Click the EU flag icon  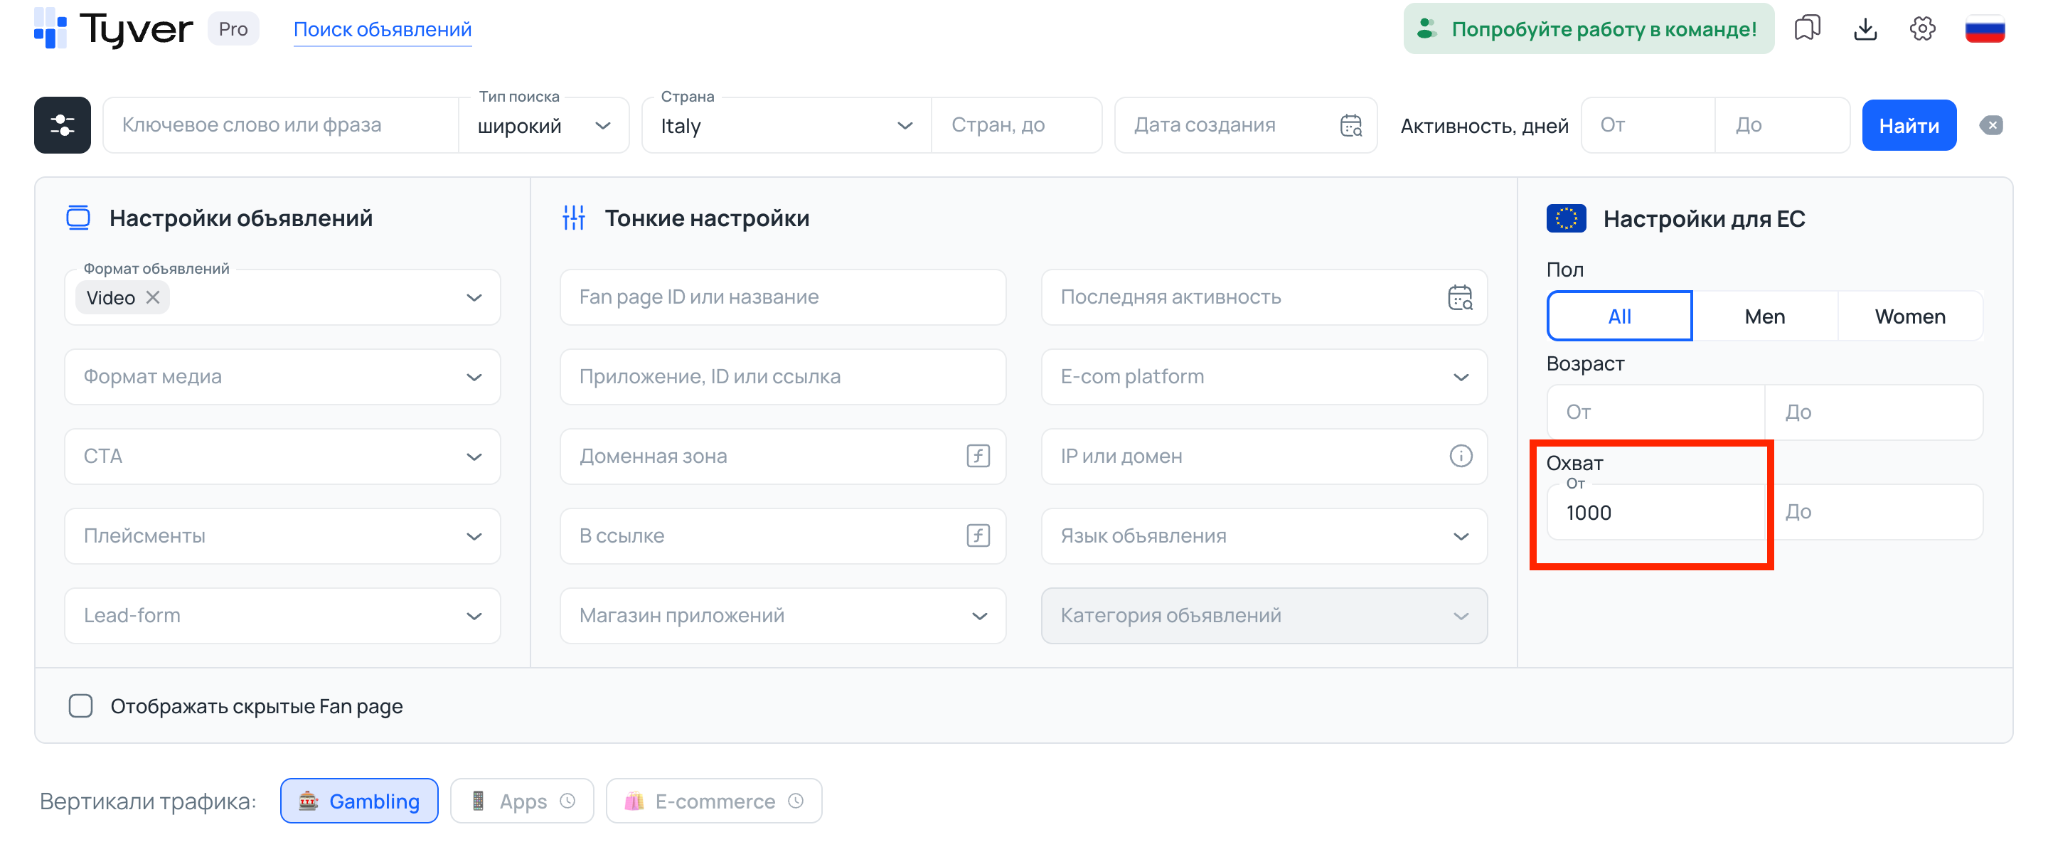click(1566, 218)
